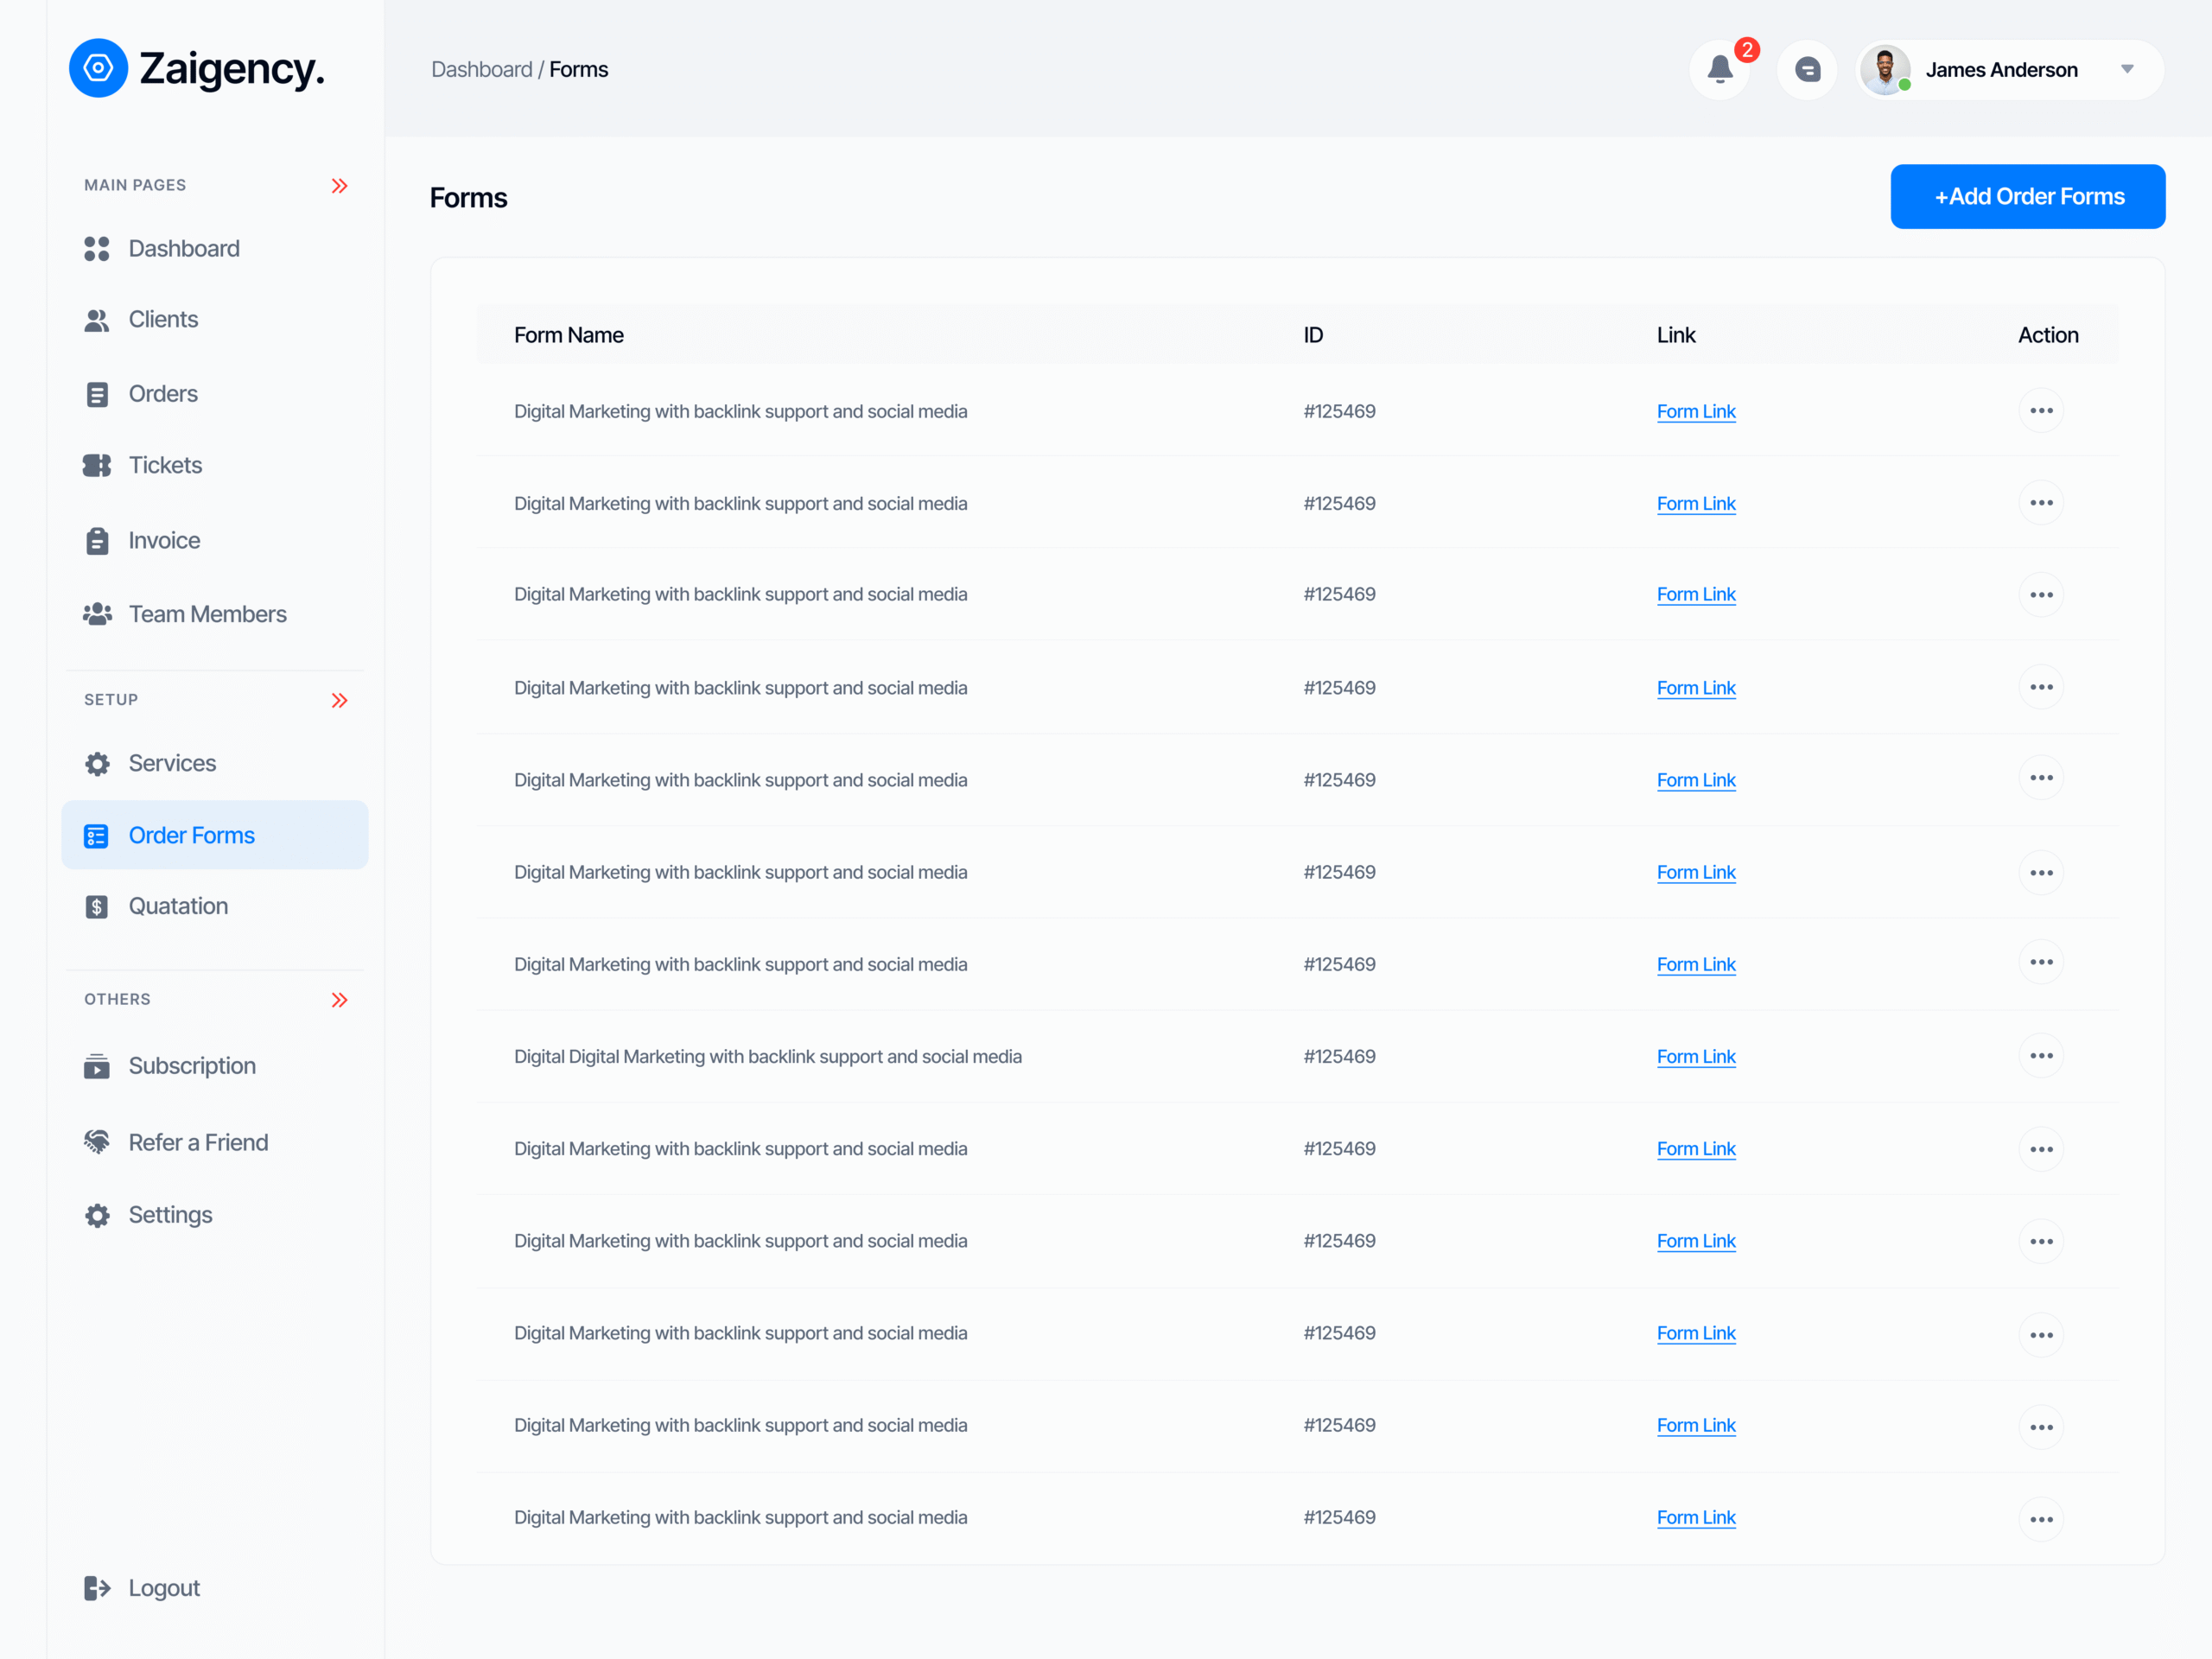Go to the Services menu item
2212x1659 pixels.
tap(172, 763)
